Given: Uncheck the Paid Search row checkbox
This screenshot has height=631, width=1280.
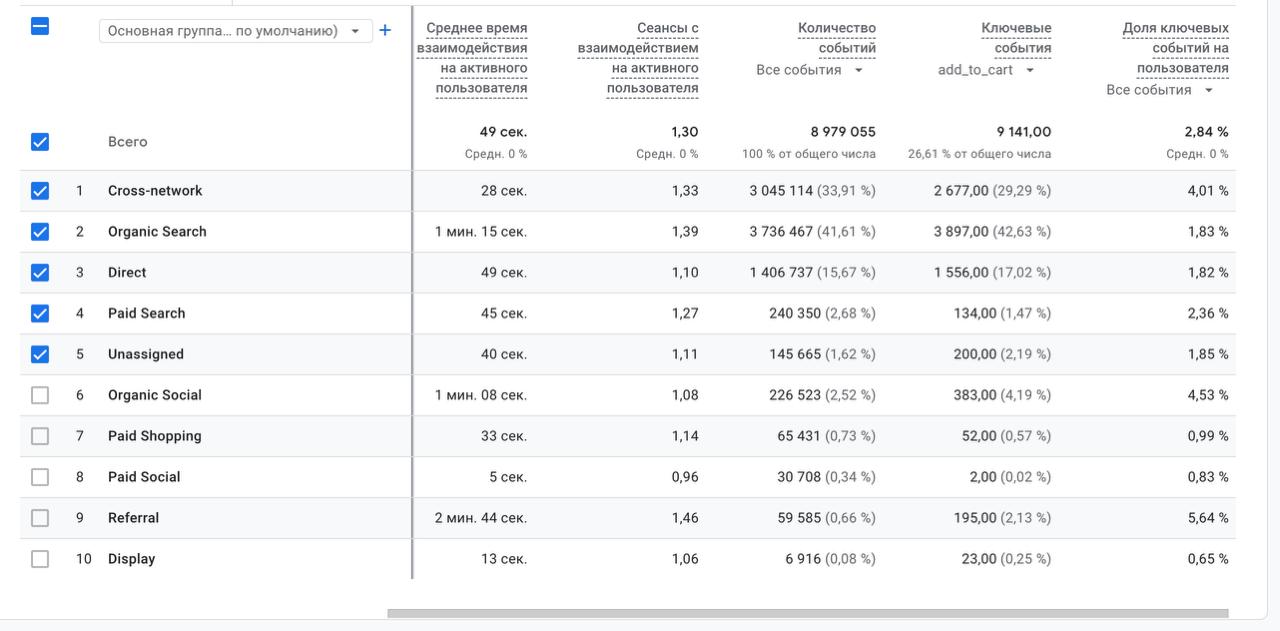Looking at the screenshot, I should coord(40,313).
